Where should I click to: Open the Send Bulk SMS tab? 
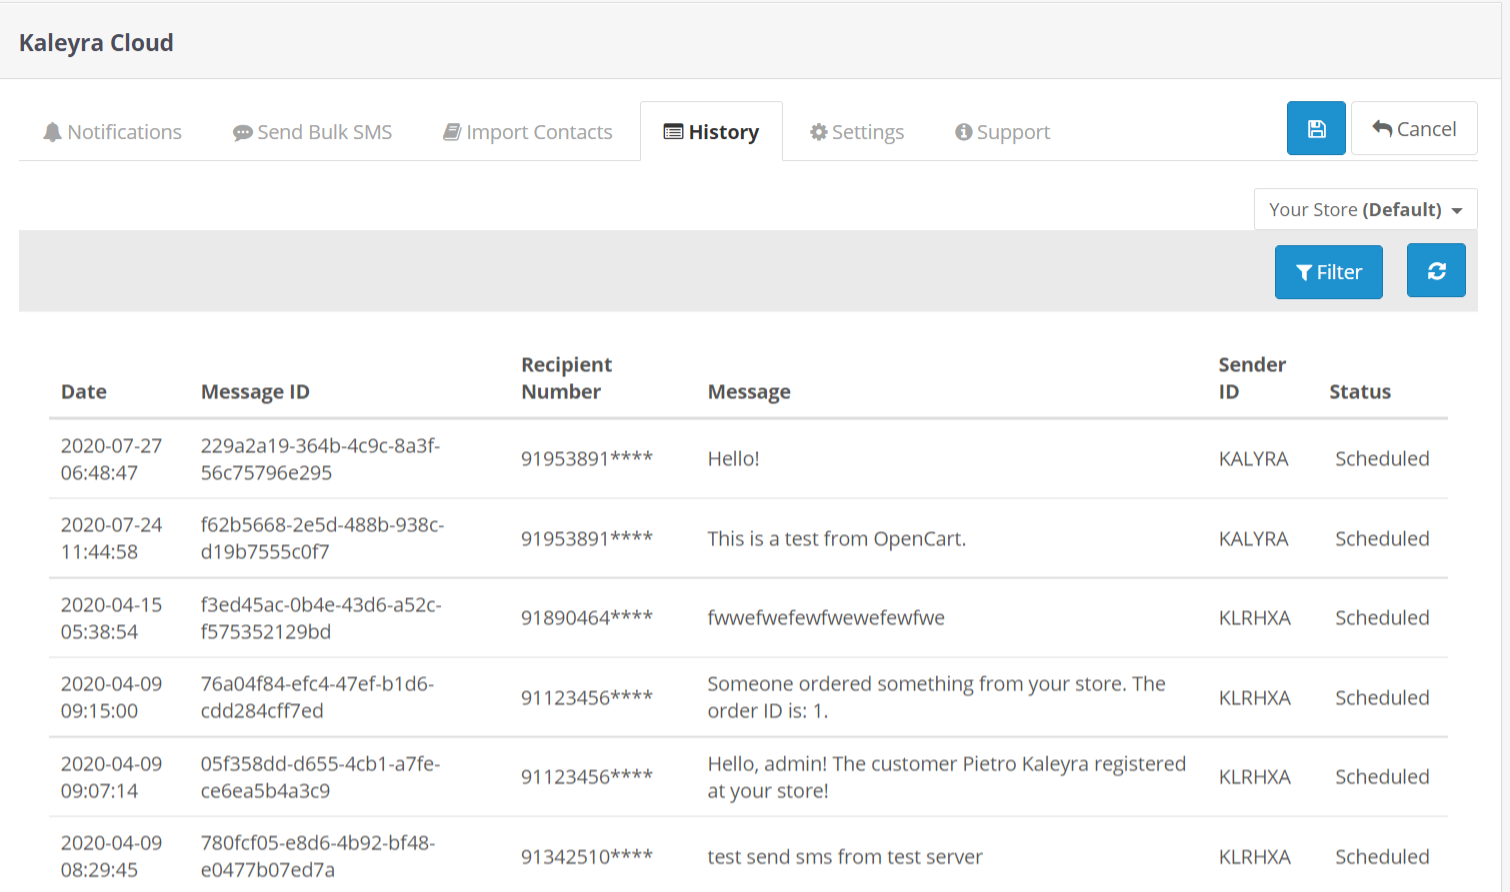point(312,132)
